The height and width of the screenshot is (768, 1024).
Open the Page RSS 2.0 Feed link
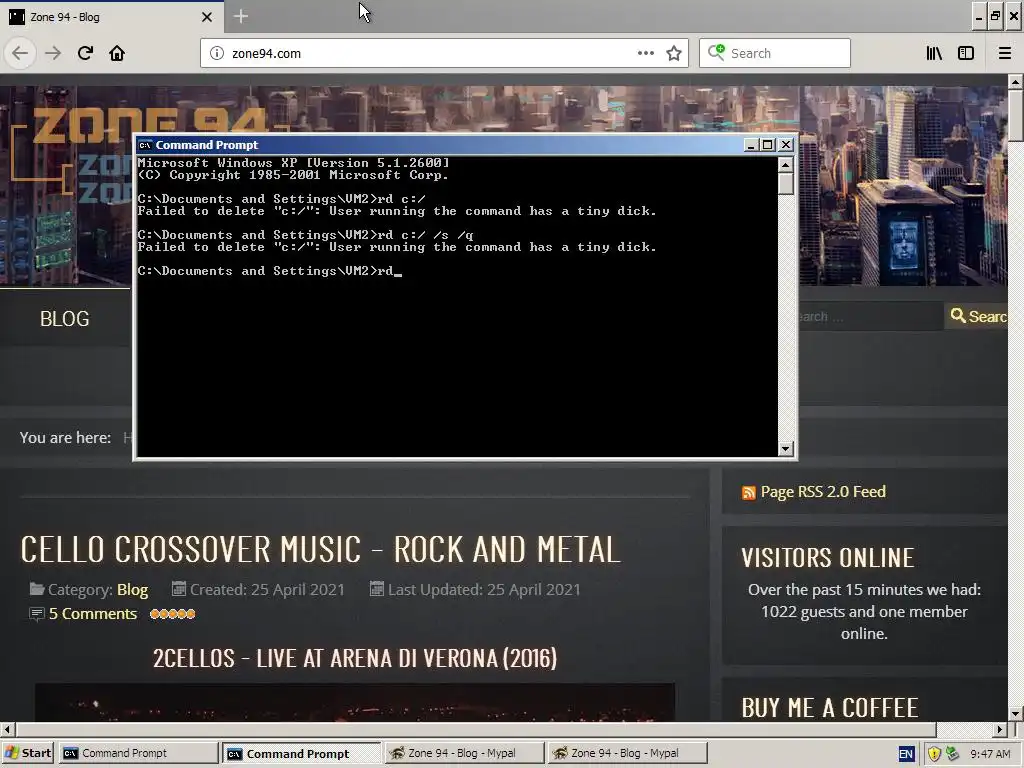tap(823, 492)
